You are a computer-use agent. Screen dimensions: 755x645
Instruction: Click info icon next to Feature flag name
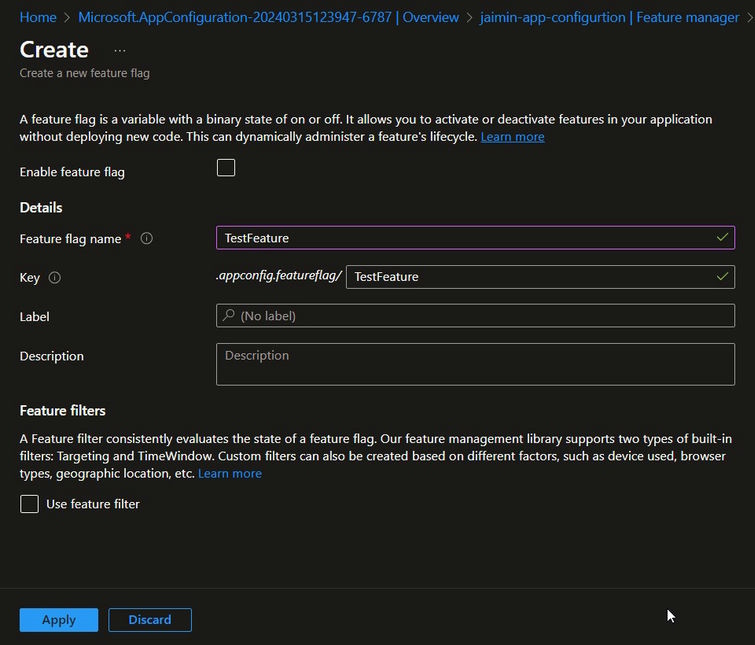click(147, 239)
